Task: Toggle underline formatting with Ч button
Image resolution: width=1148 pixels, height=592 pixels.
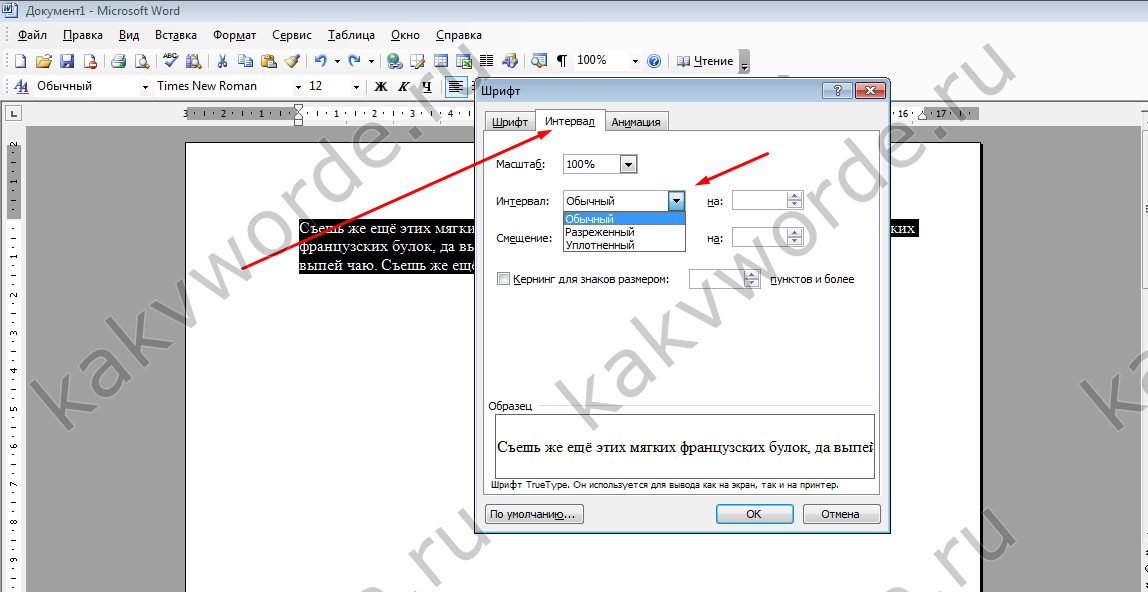Action: [x=427, y=87]
